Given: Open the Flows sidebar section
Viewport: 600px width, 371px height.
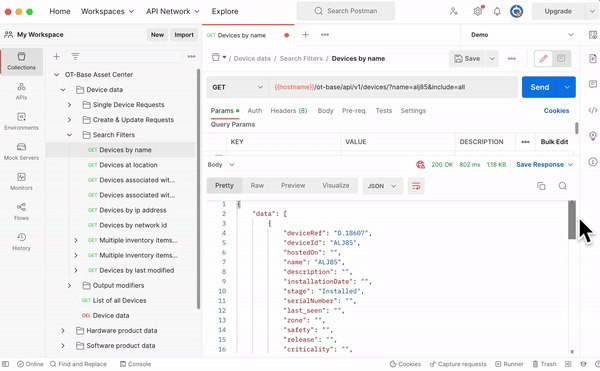Looking at the screenshot, I should (x=21, y=212).
